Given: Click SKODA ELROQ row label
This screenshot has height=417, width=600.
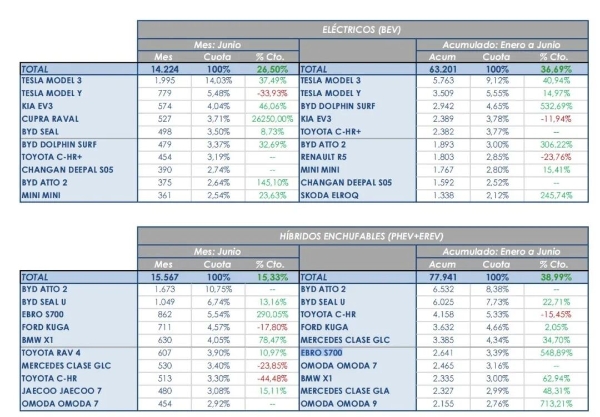Looking at the screenshot, I should tap(329, 195).
